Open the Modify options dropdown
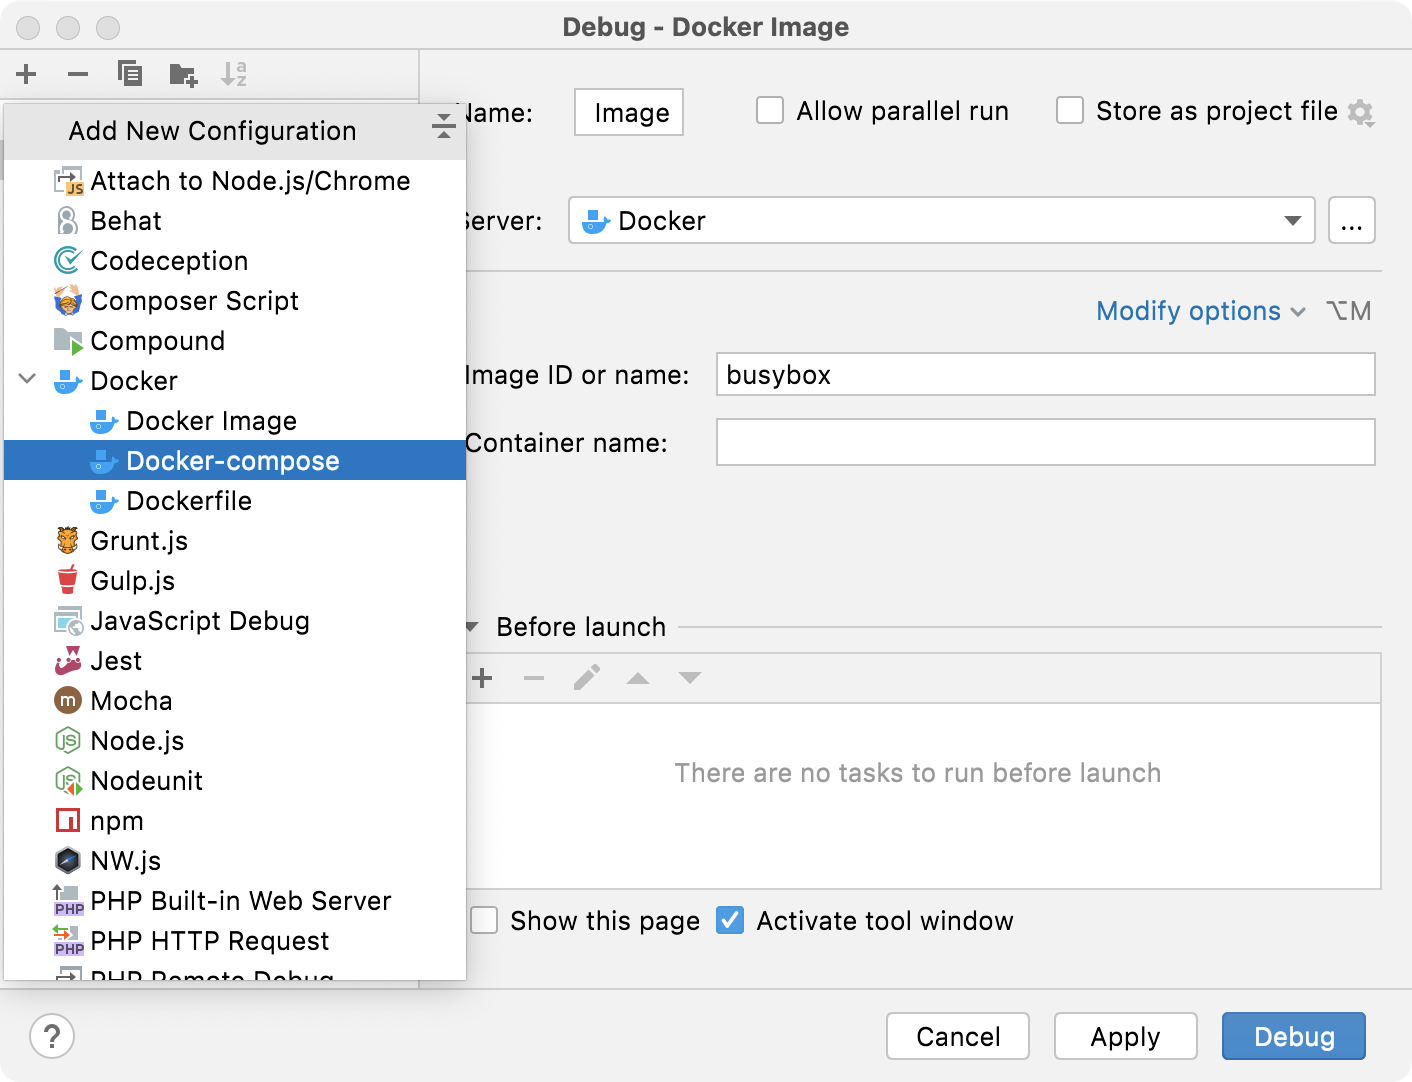1412x1082 pixels. [1201, 311]
